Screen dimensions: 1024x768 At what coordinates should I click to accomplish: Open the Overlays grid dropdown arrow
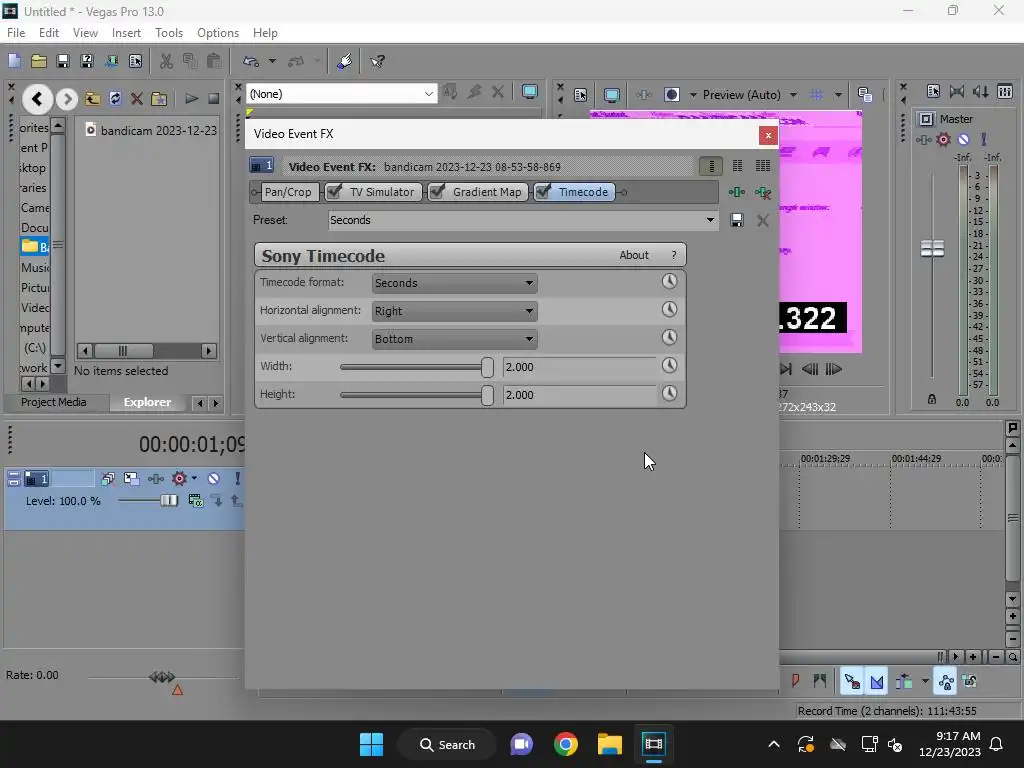coord(838,95)
